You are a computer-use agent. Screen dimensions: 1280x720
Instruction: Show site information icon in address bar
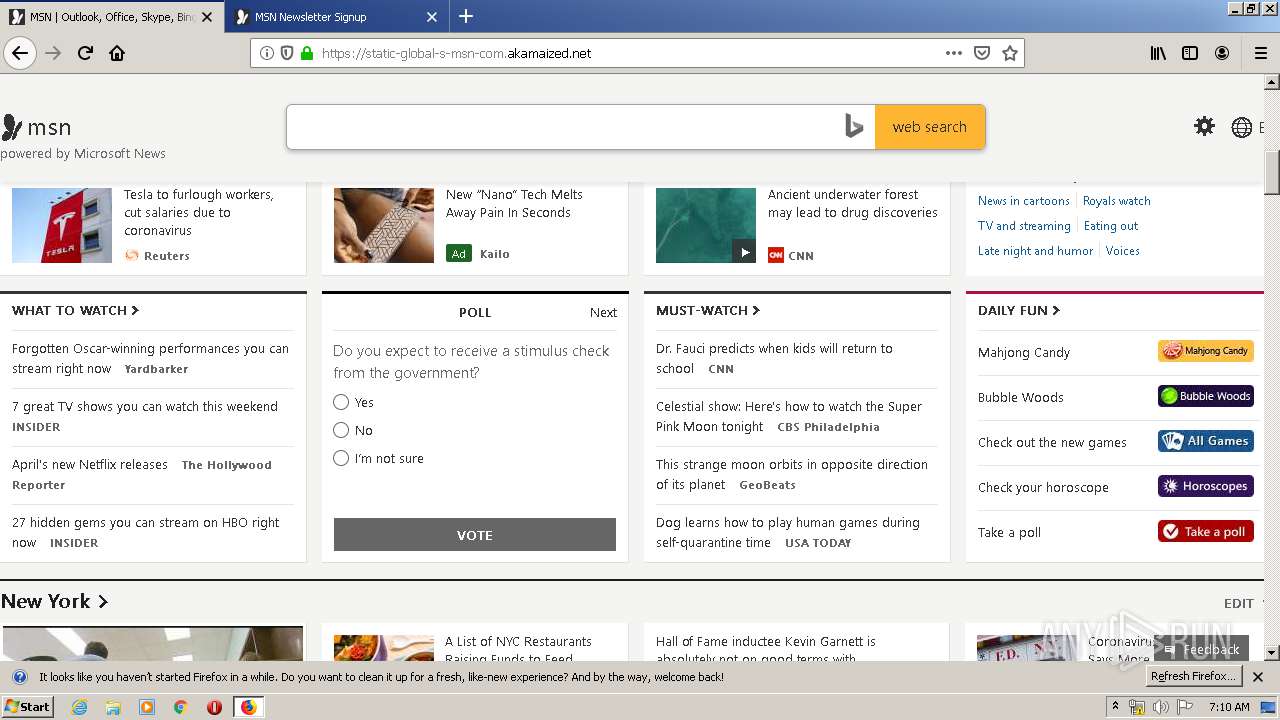tap(267, 53)
